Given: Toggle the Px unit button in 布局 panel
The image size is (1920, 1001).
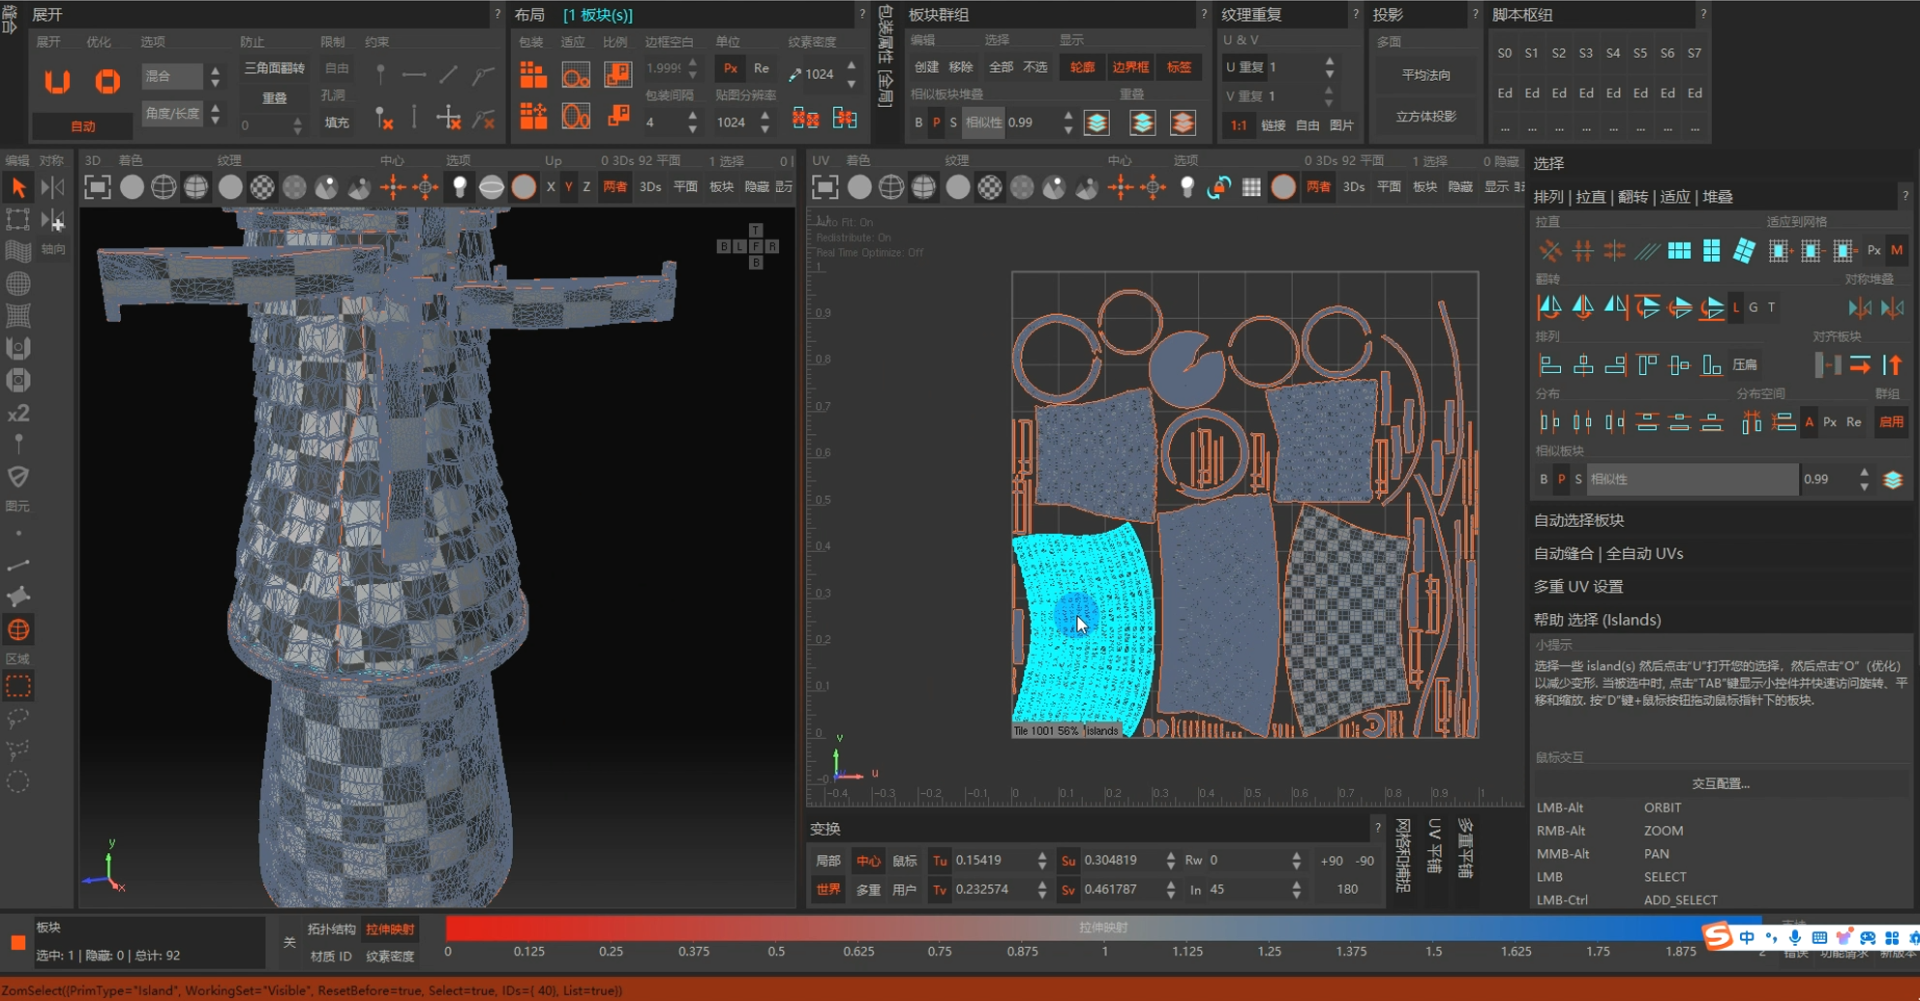Looking at the screenshot, I should tap(731, 68).
